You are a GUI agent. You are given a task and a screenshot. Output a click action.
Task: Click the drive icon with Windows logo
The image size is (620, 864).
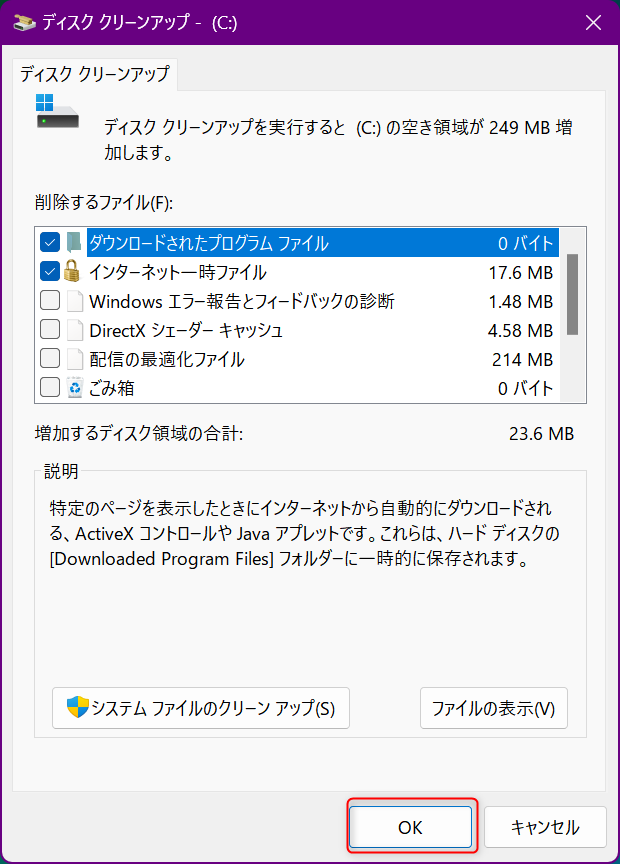pos(57,111)
